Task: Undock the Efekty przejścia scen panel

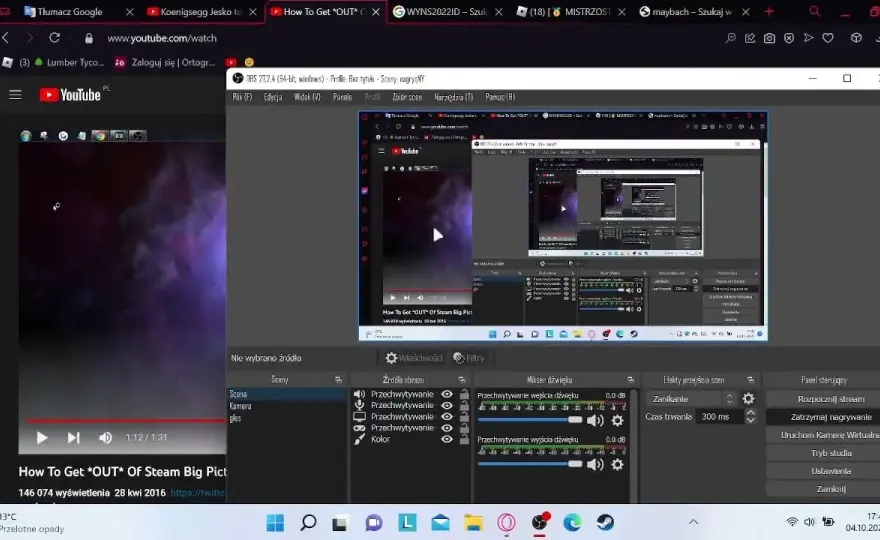Action: coord(750,380)
